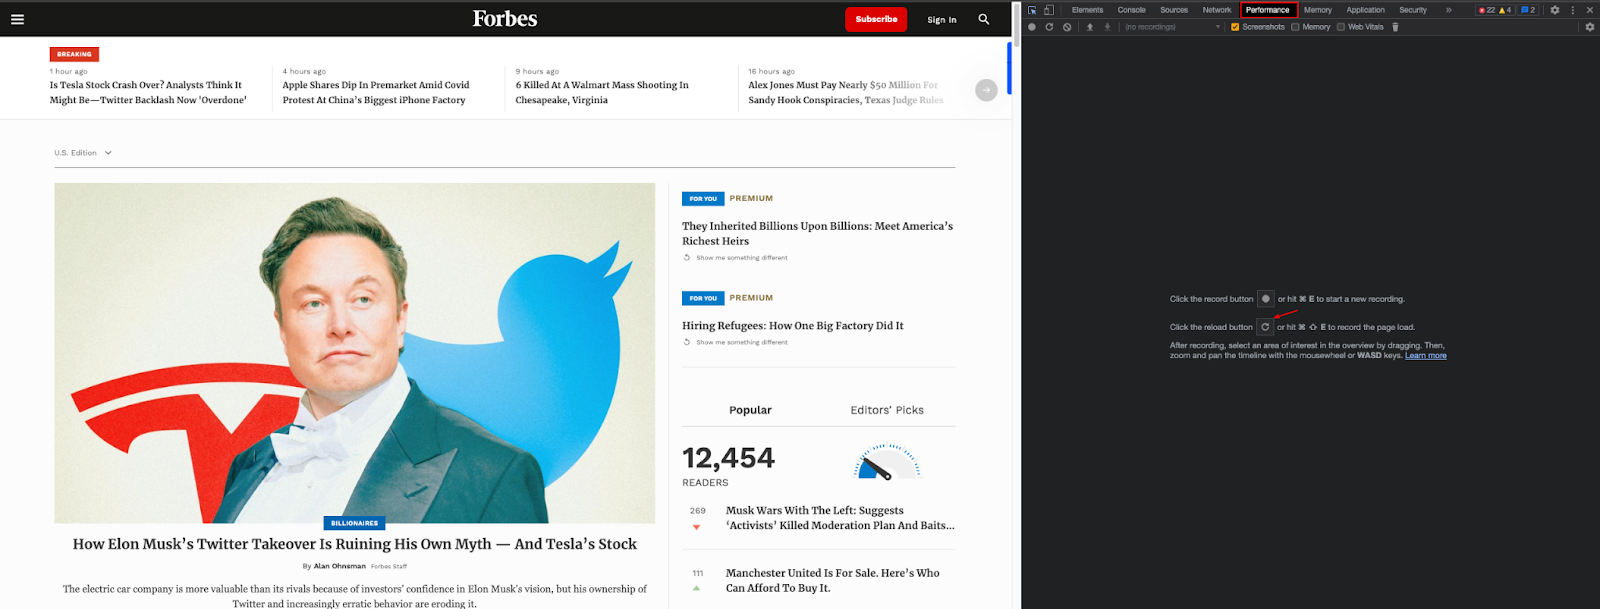
Task: Enable the Web Vitals checkbox
Action: tap(1341, 27)
